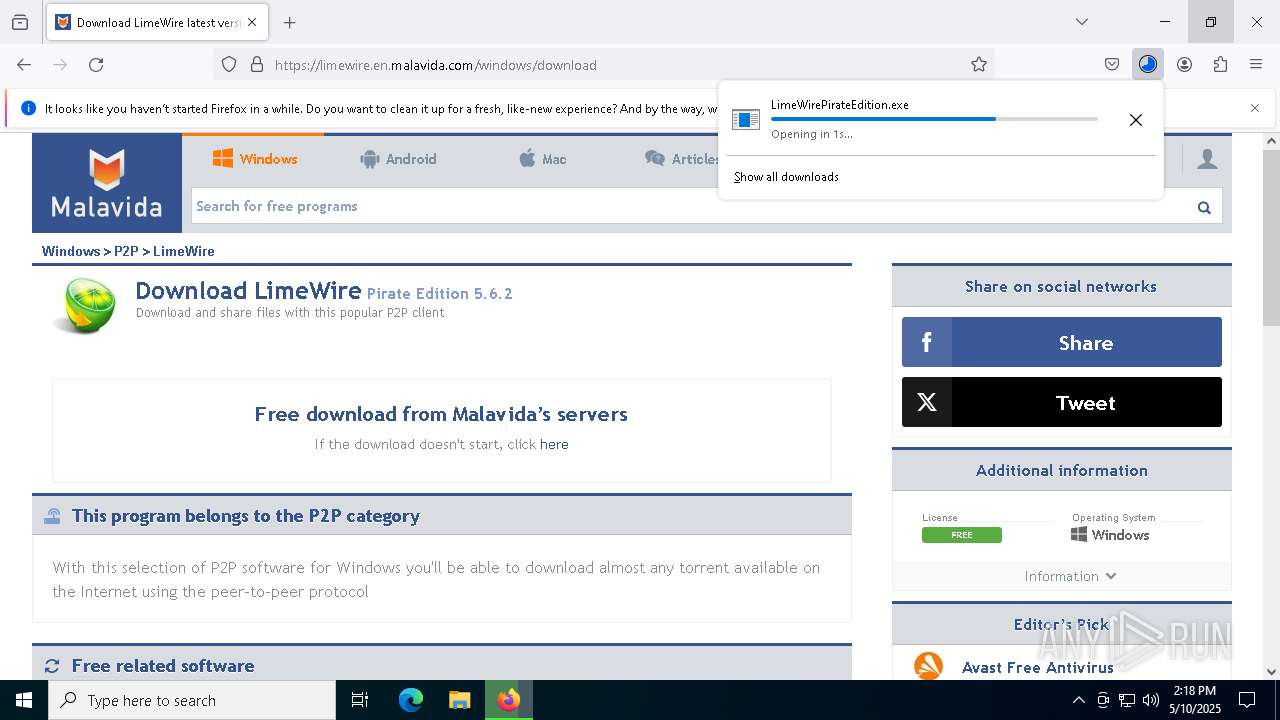Screen dimensions: 1280x720
Task: Click the Windows operating system label
Action: pos(1111,535)
